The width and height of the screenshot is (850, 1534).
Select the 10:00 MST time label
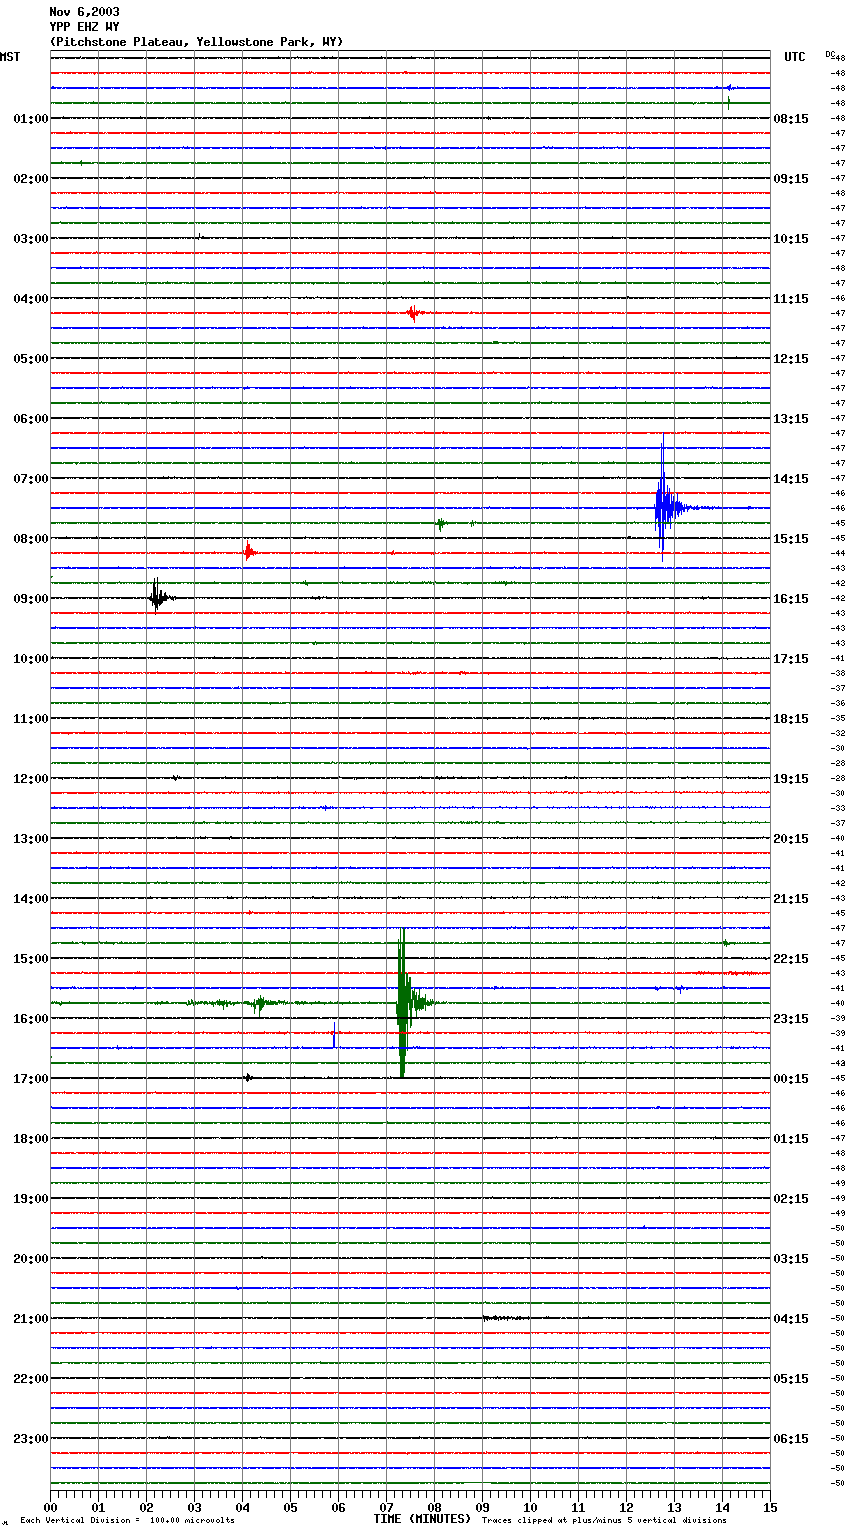[x=30, y=659]
